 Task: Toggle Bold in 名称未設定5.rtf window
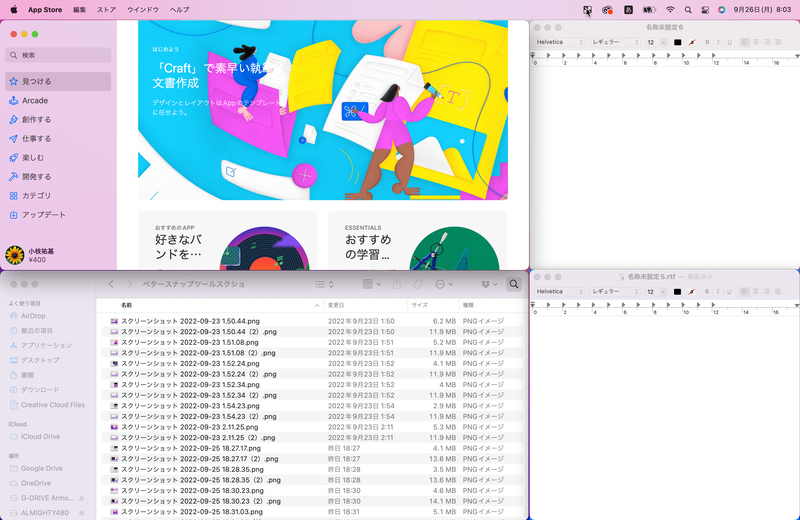(x=707, y=291)
